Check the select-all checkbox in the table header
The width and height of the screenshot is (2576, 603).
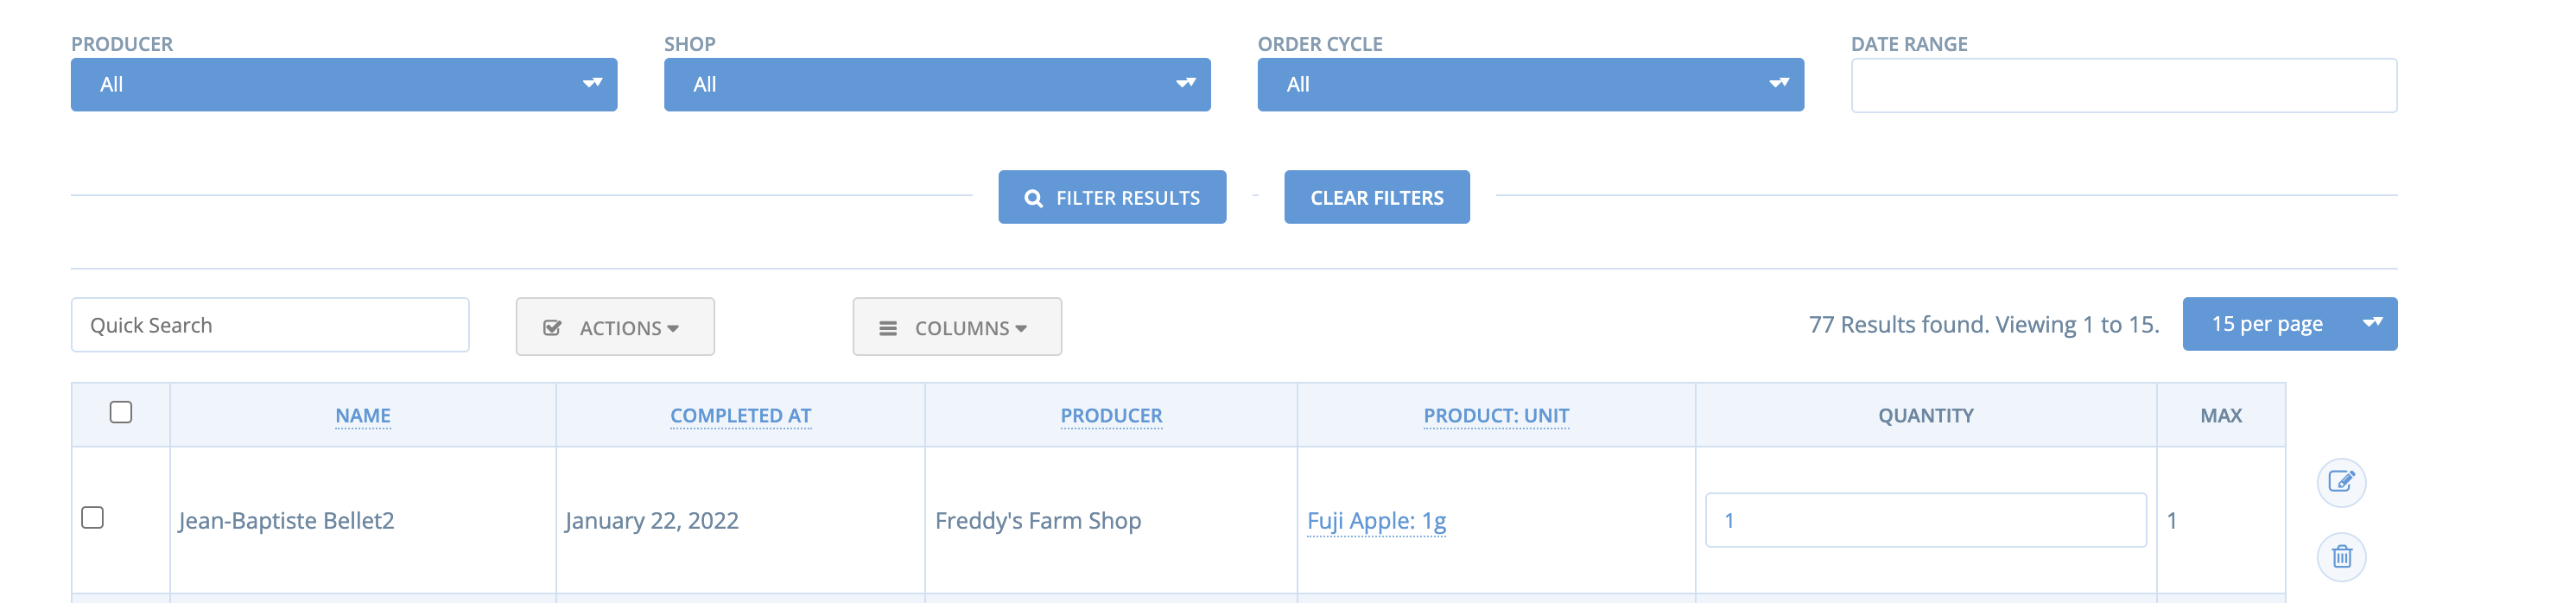(121, 410)
